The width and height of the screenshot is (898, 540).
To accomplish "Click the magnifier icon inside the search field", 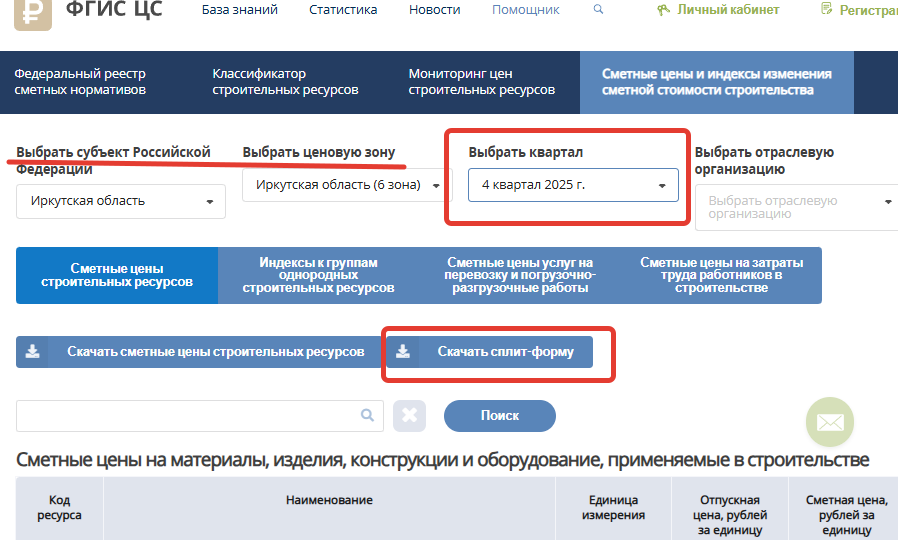I will click(367, 415).
